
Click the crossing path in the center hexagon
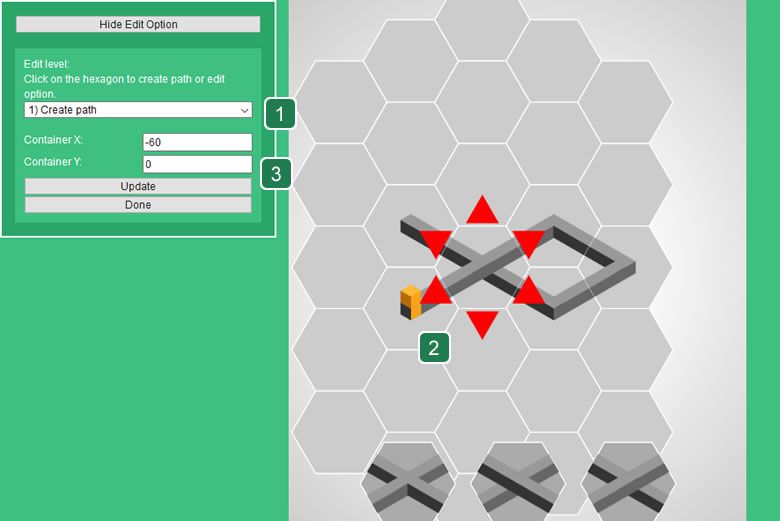pyautogui.click(x=482, y=267)
